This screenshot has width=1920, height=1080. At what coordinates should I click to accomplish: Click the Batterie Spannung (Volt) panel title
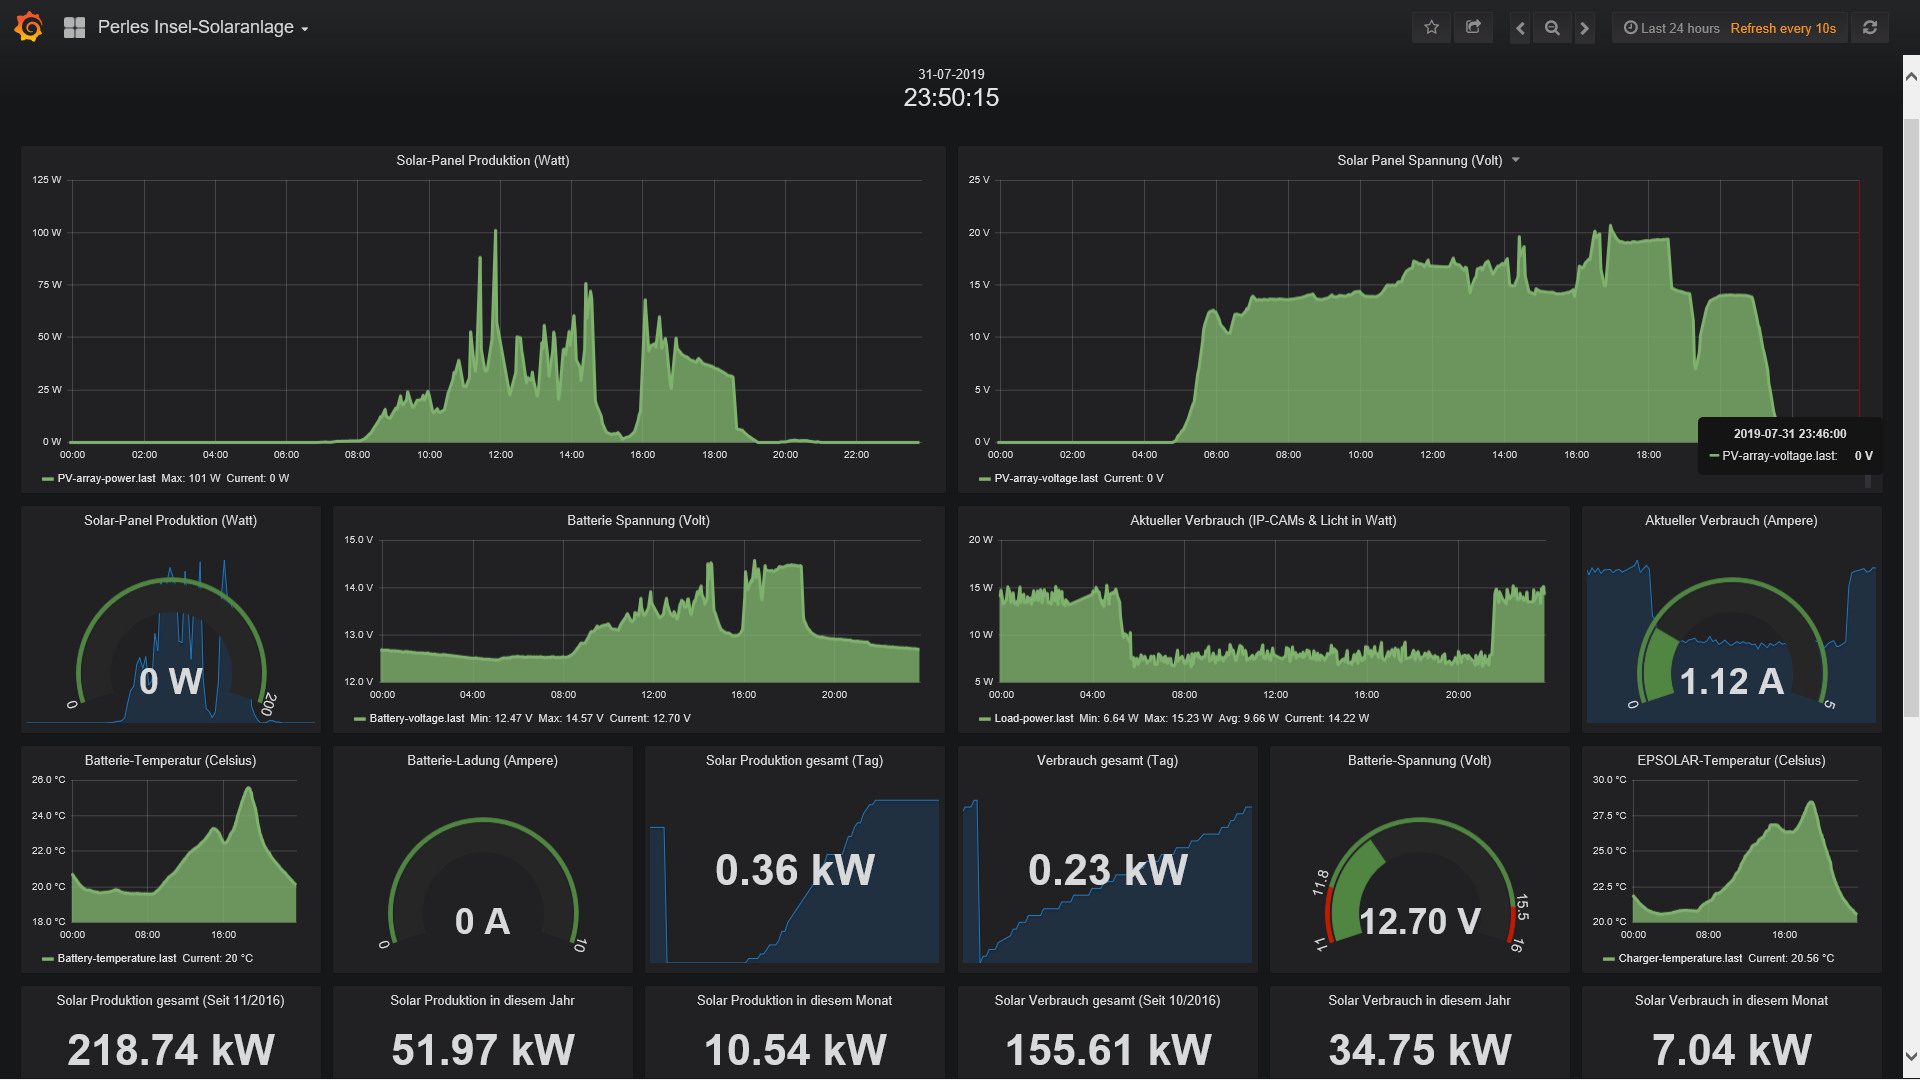[x=638, y=521]
